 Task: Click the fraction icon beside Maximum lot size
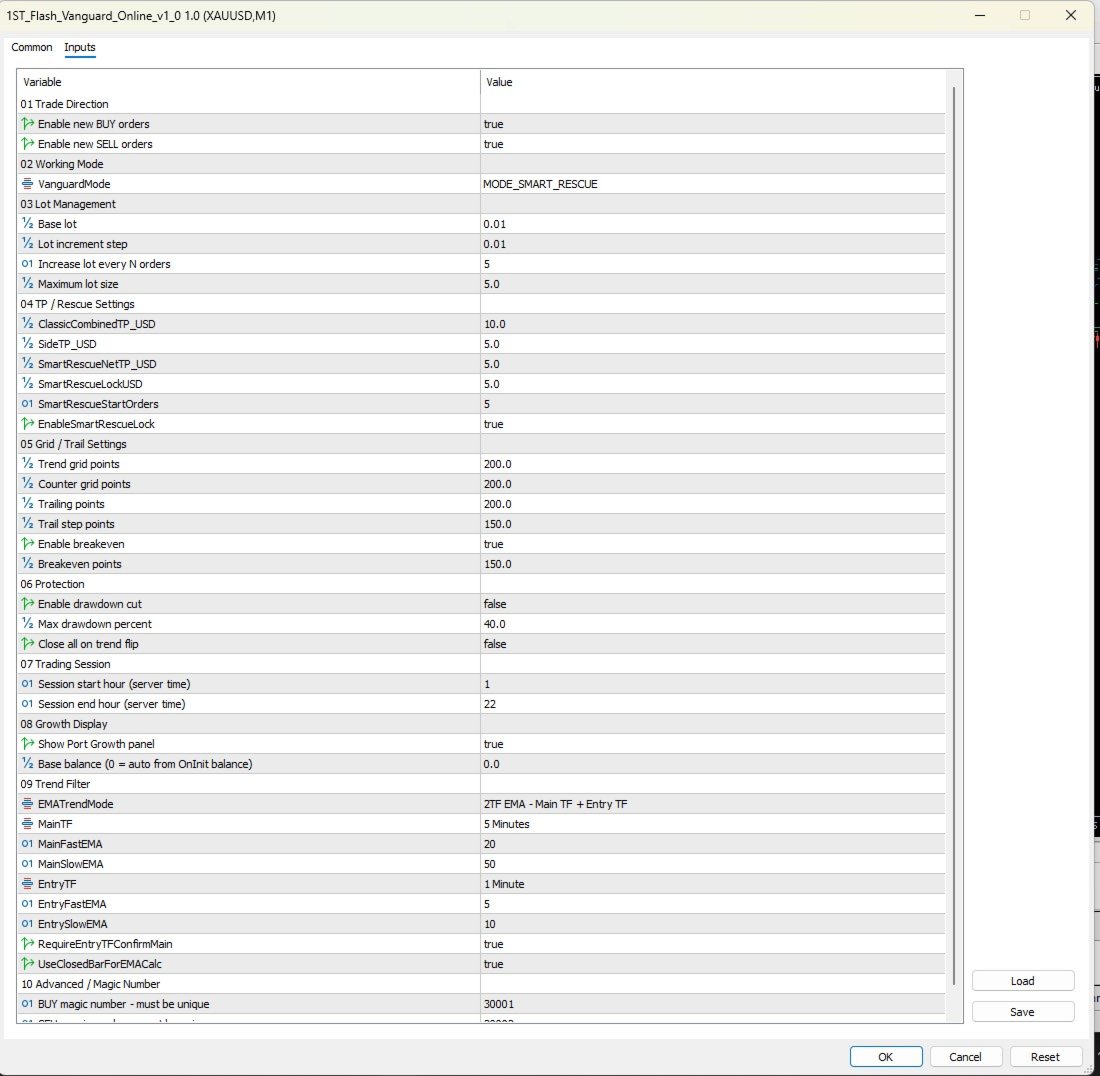click(27, 283)
